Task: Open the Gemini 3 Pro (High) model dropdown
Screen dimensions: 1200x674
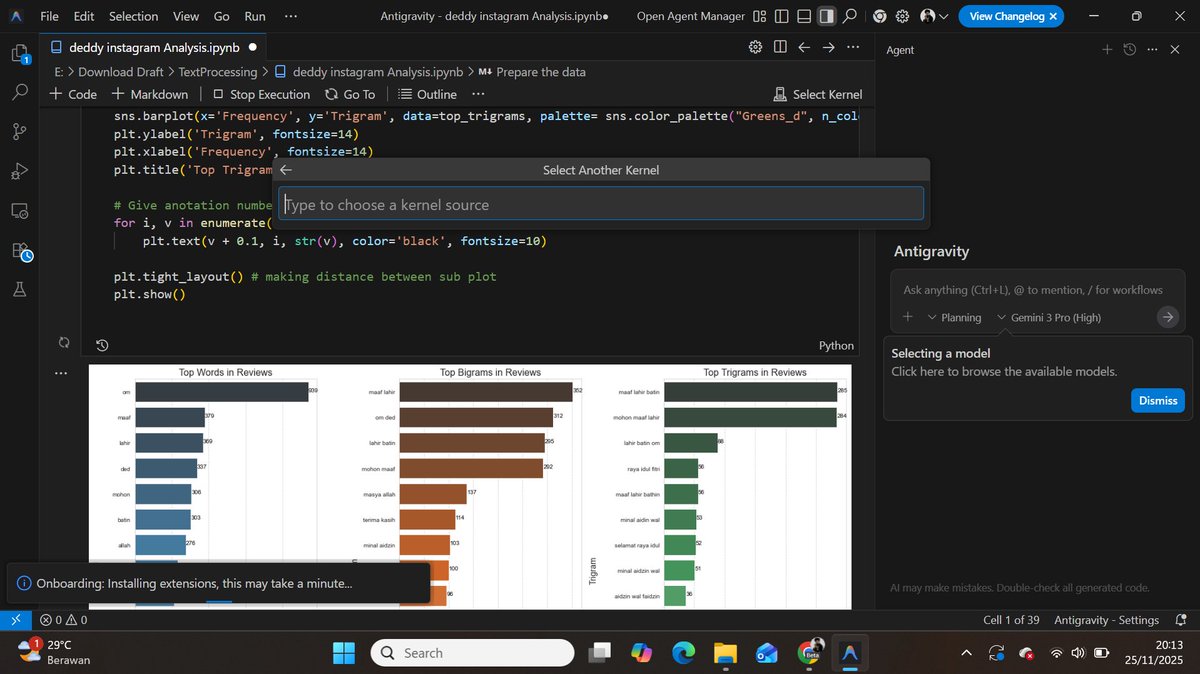Action: click(1049, 317)
